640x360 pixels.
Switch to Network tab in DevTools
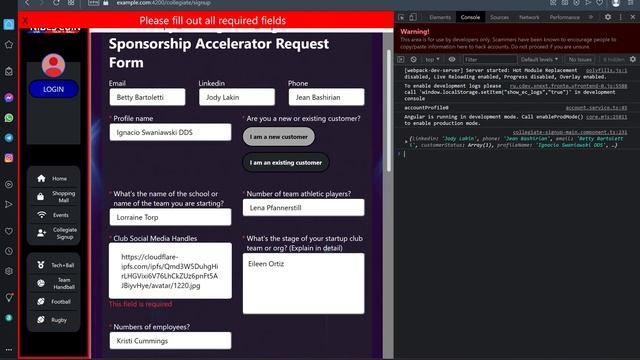pos(529,17)
